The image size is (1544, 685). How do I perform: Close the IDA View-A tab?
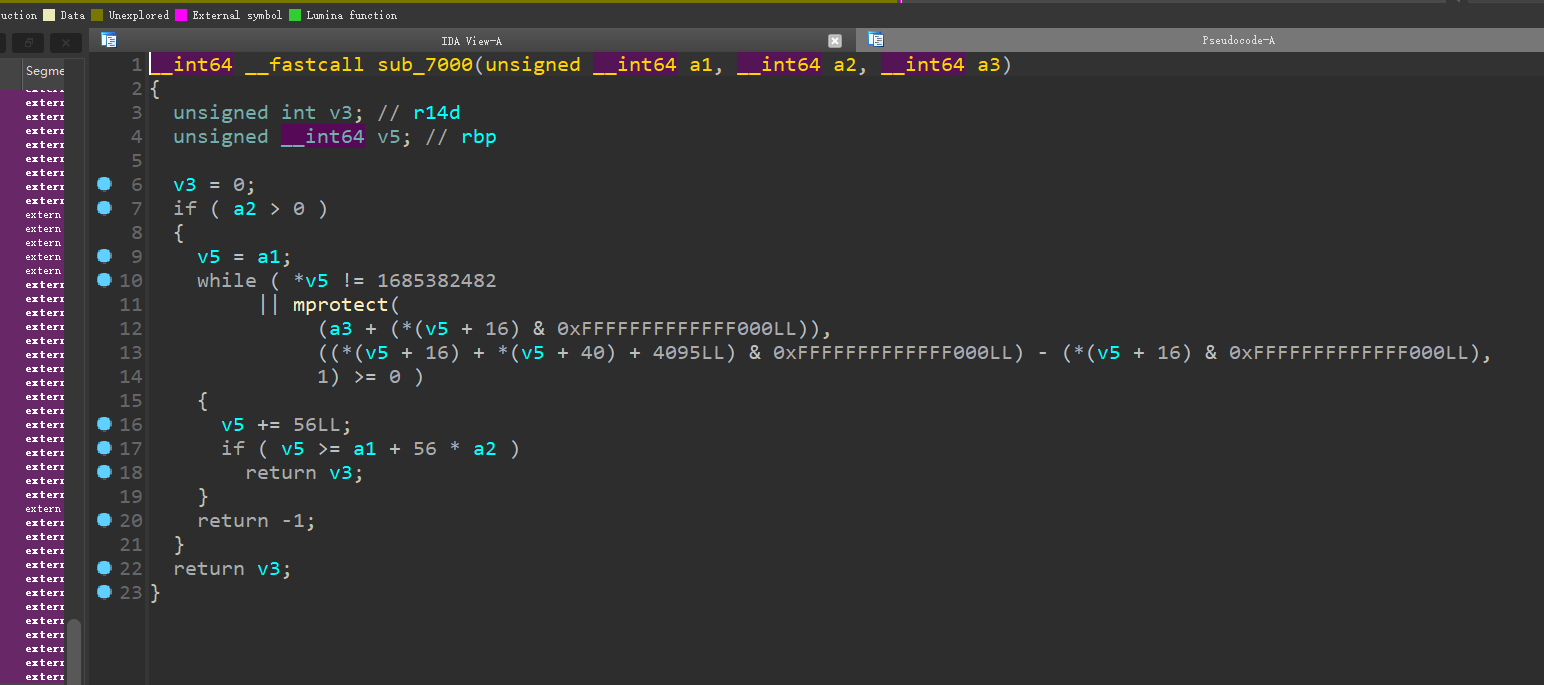pyautogui.click(x=835, y=41)
